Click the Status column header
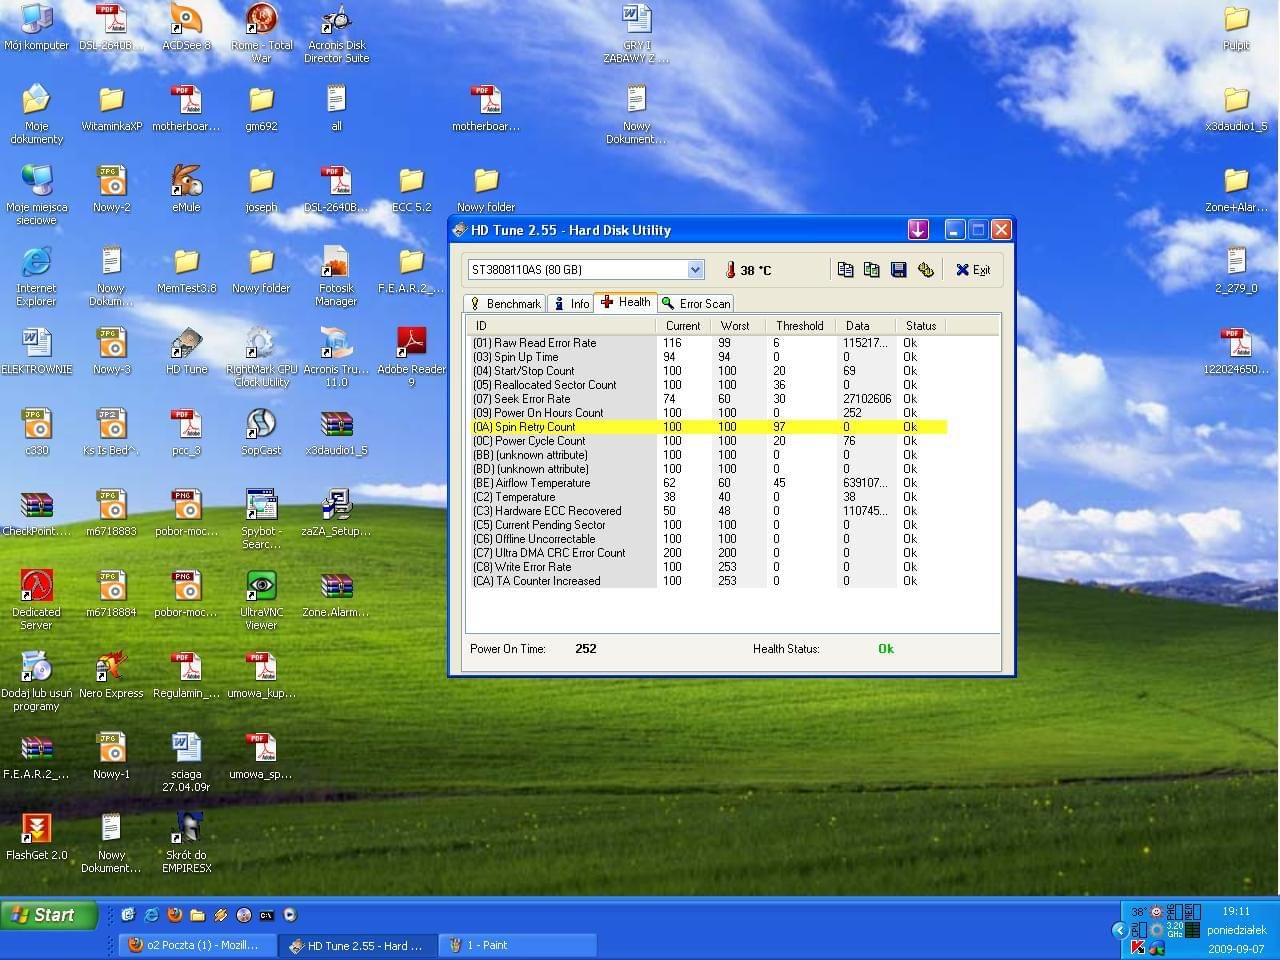The height and width of the screenshot is (960, 1280). tap(921, 326)
